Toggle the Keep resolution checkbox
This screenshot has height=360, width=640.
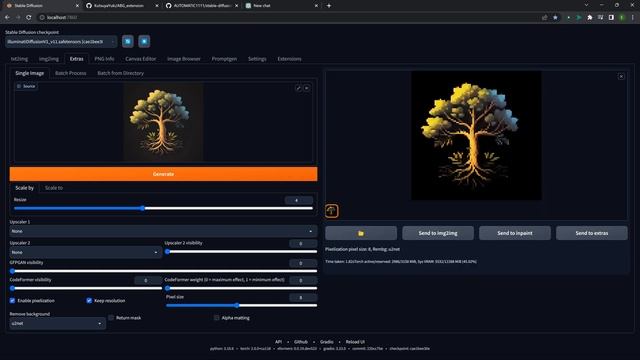click(x=89, y=300)
